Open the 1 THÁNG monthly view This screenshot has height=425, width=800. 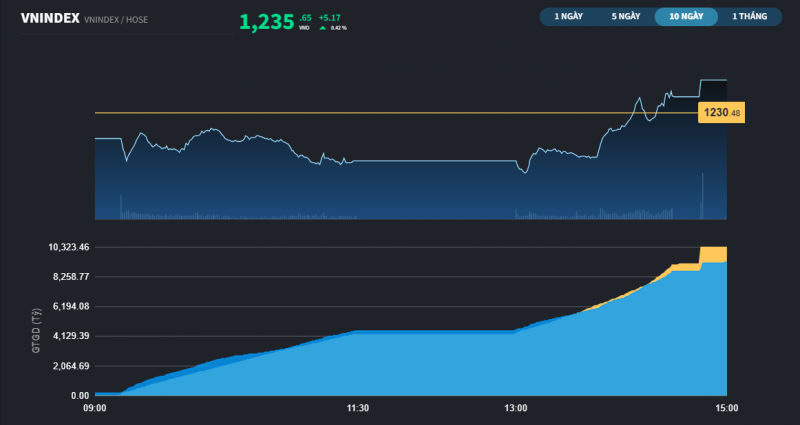point(748,17)
